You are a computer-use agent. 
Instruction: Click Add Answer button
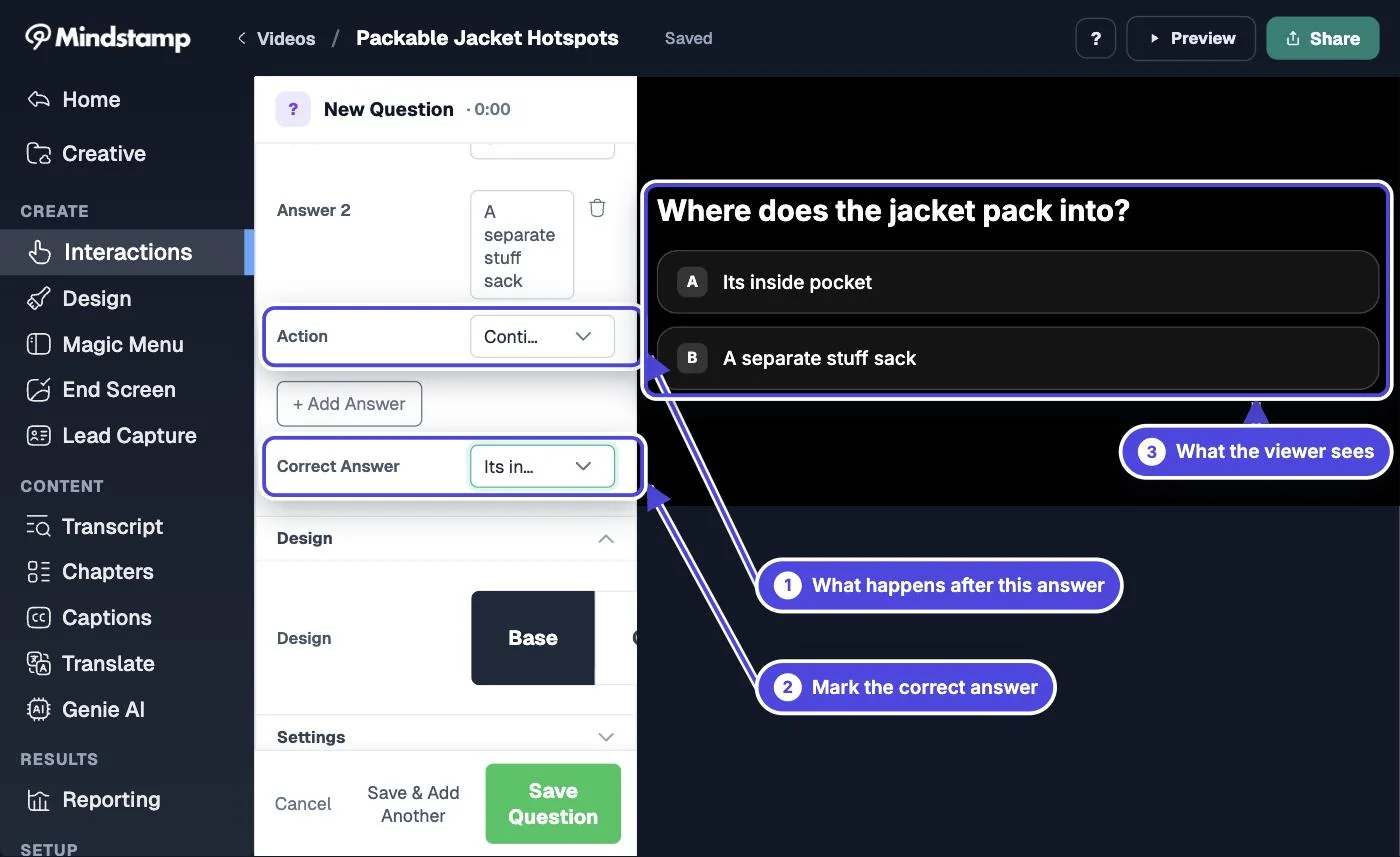(349, 404)
